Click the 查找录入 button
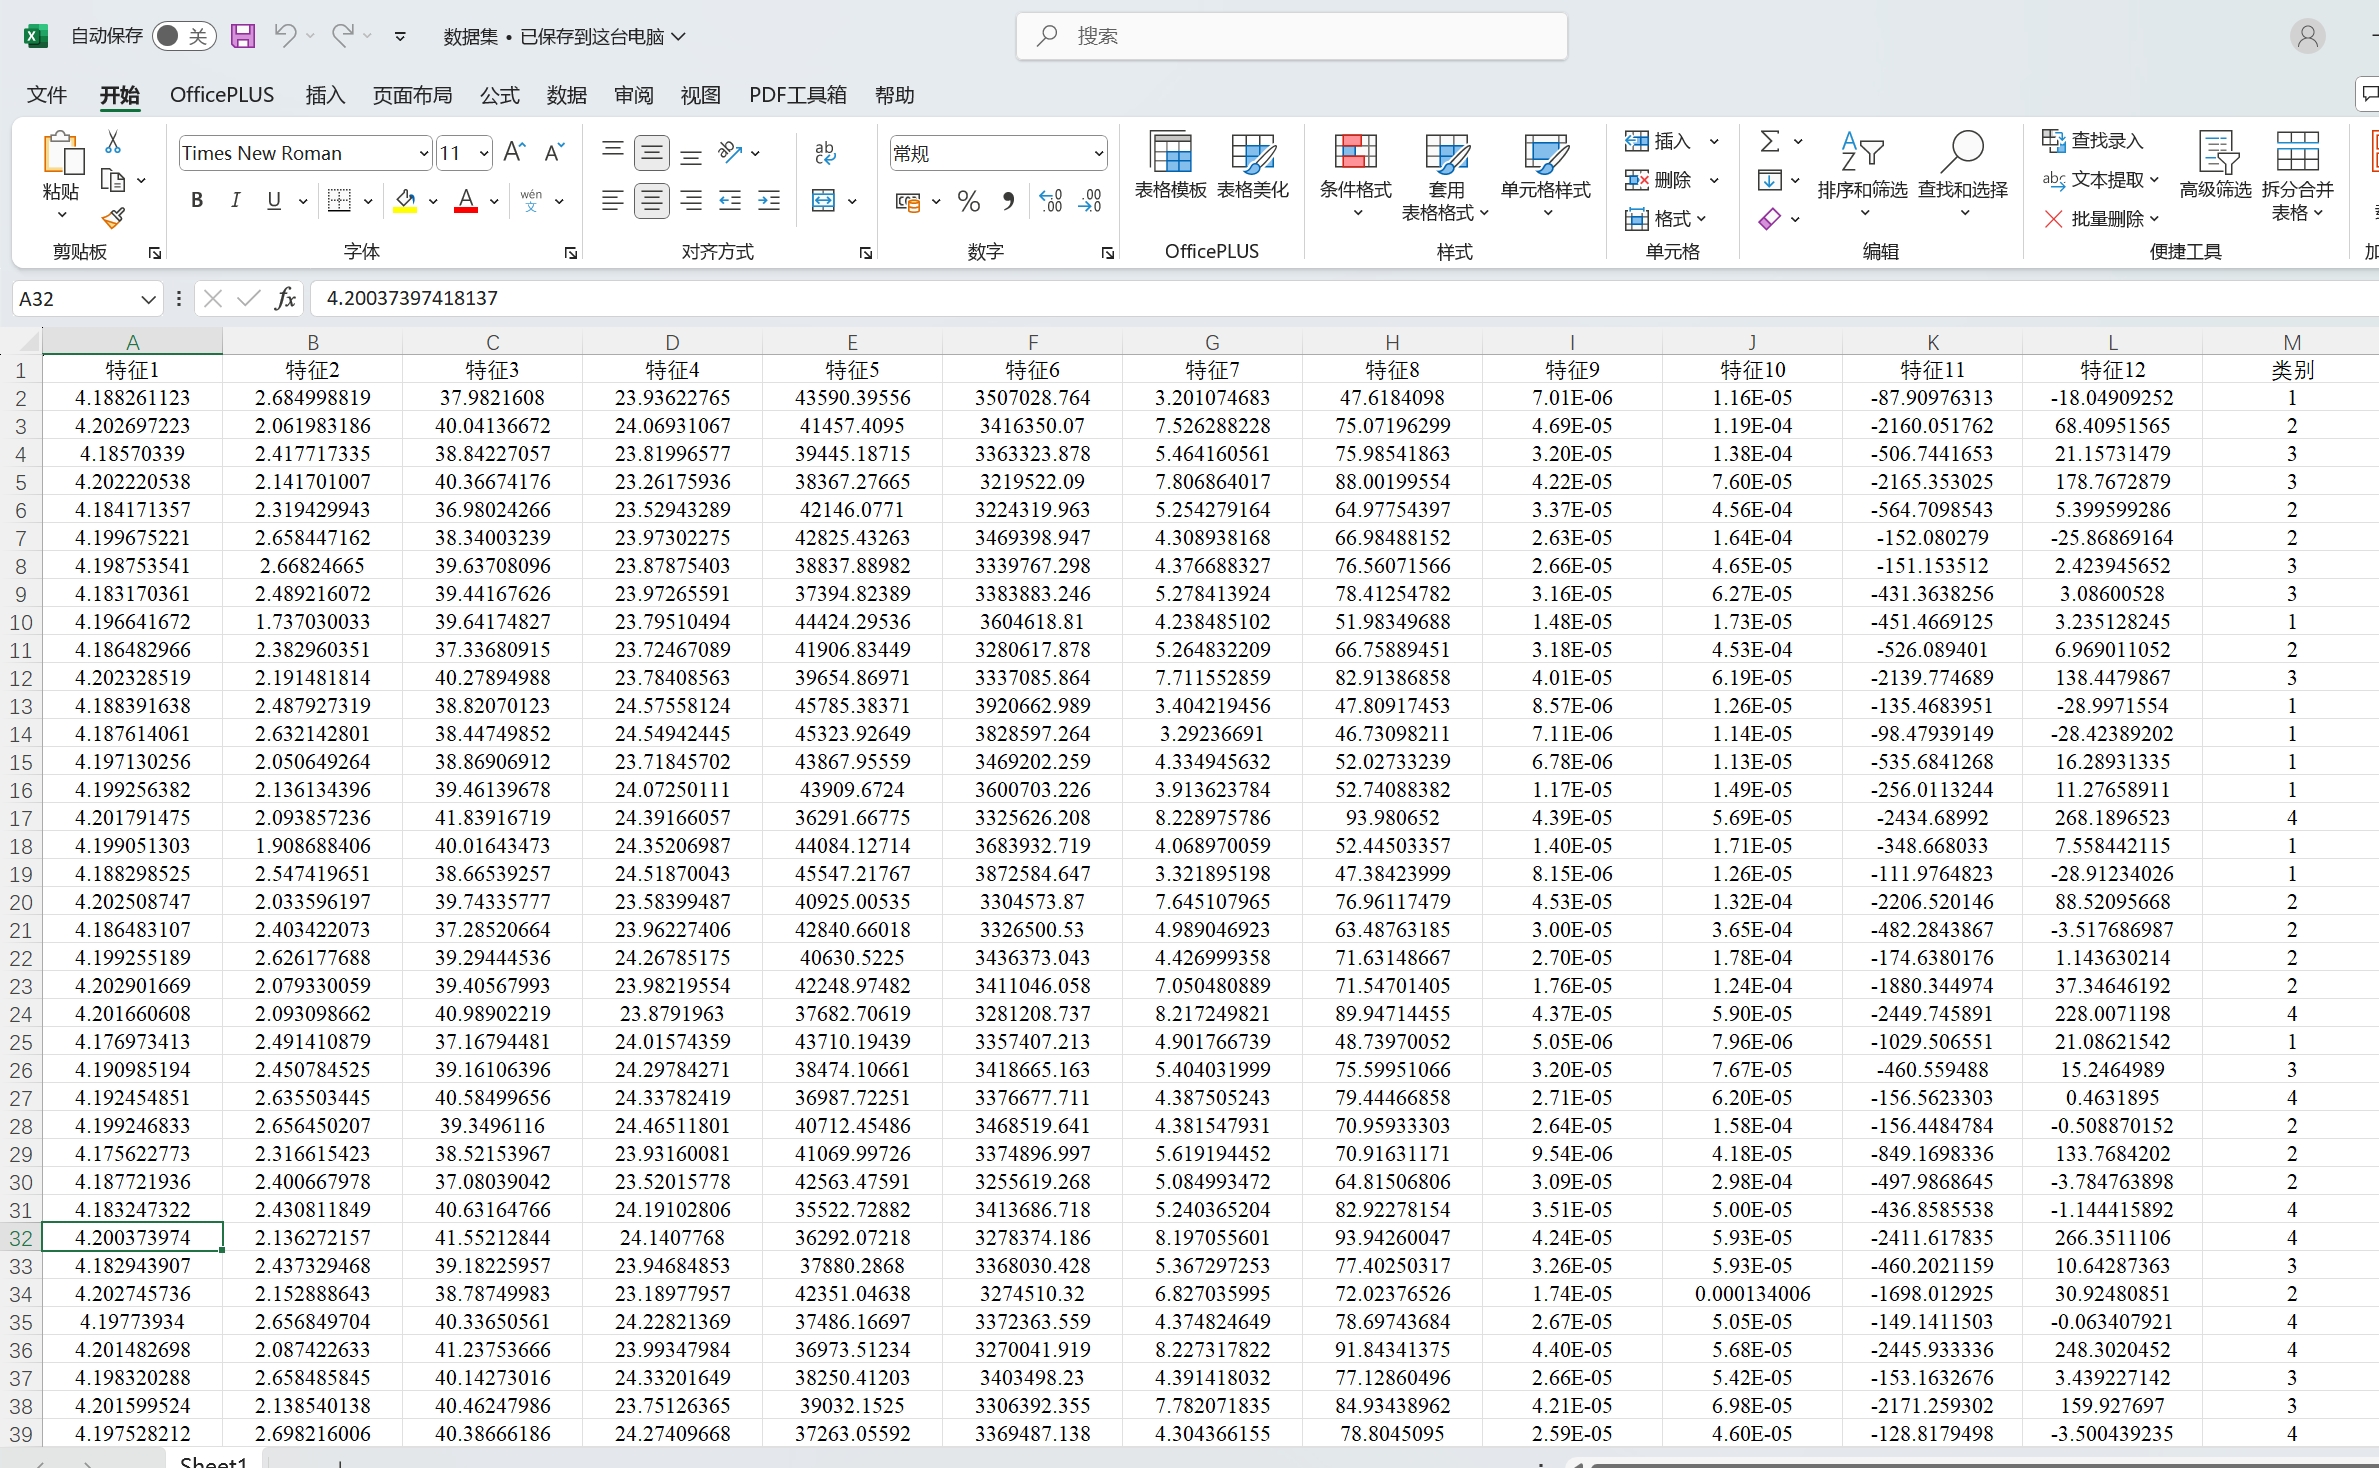Screen dimensions: 2379x1468 tap(2093, 141)
